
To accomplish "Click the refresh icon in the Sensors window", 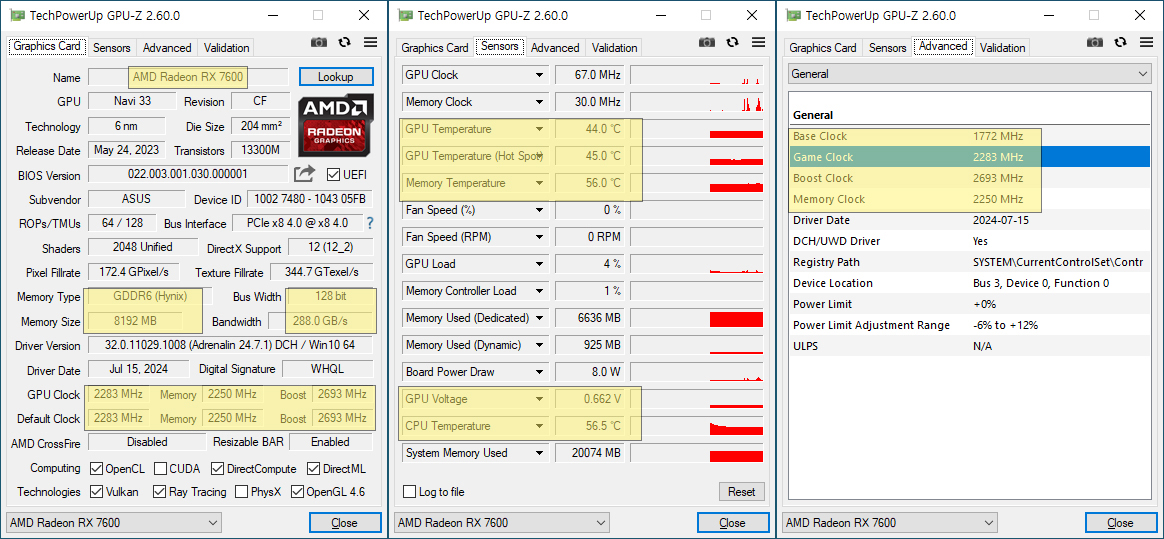I will click(733, 42).
